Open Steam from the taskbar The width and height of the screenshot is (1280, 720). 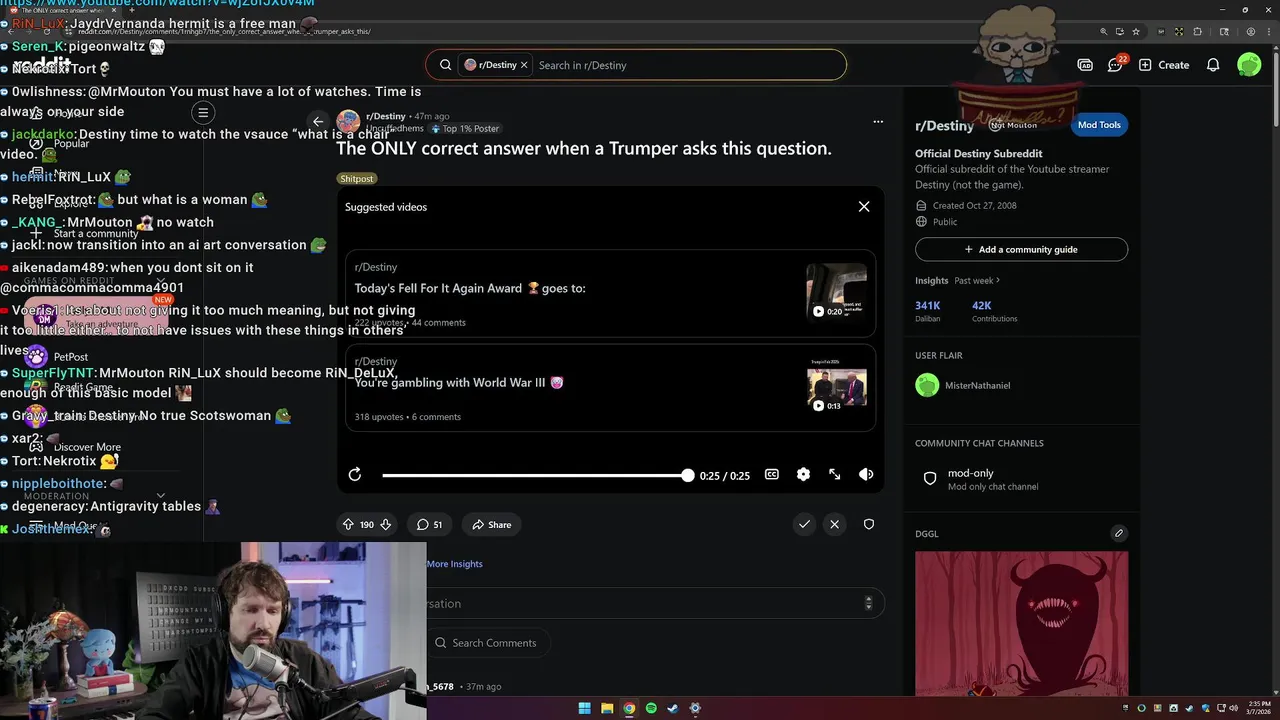(x=673, y=708)
